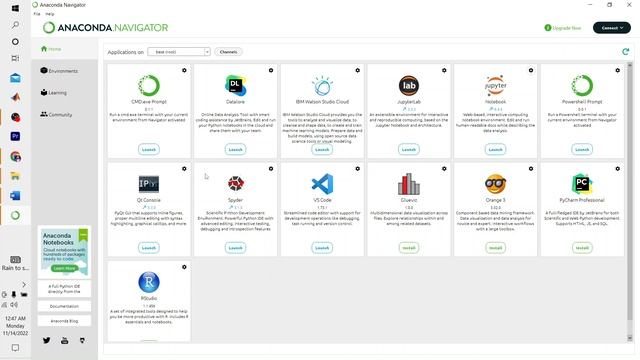Install Glueviz
Viewport: 640px width, 360px height.
click(x=409, y=248)
